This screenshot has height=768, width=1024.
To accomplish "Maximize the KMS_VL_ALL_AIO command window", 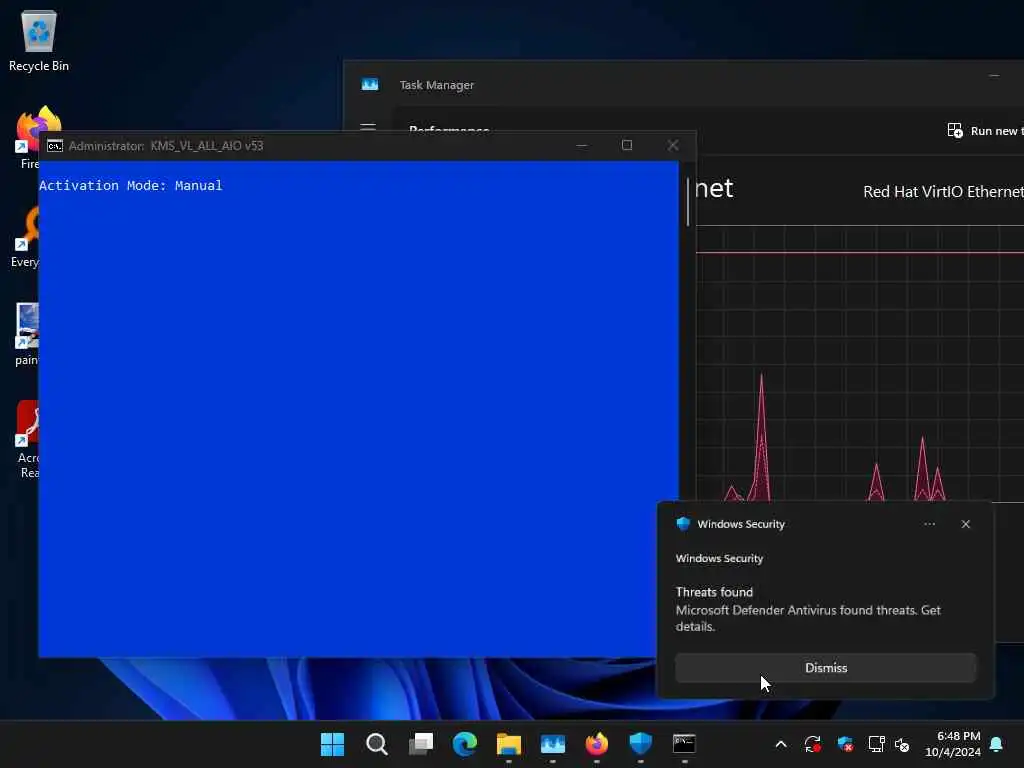I will 627,145.
